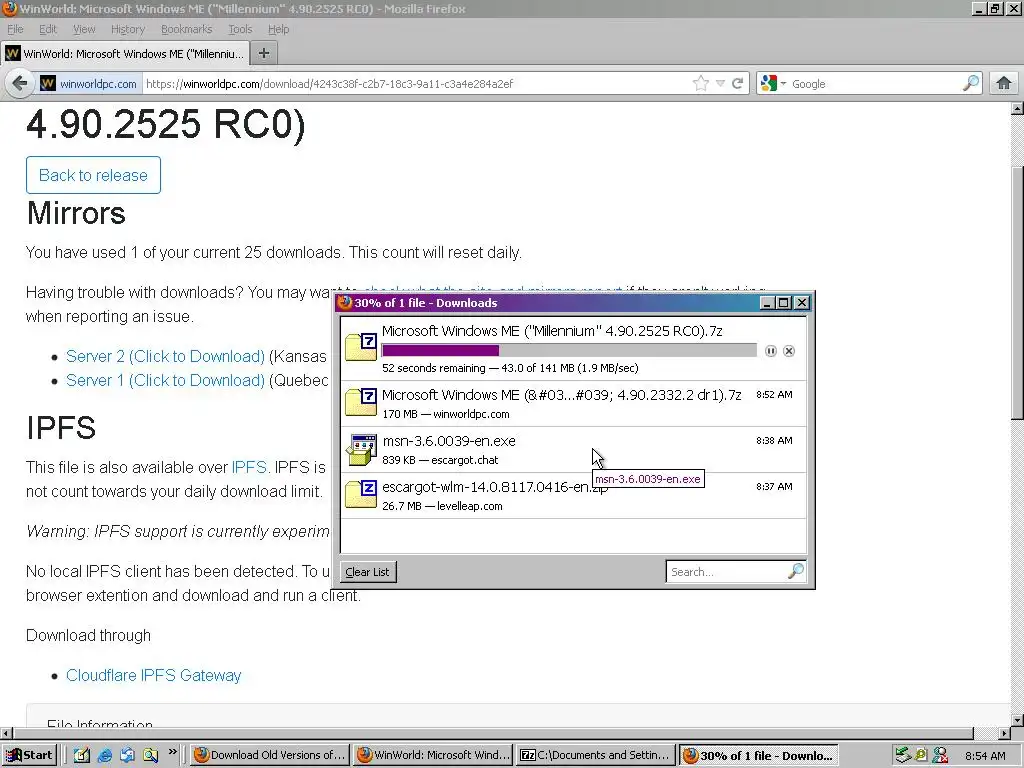Click the '839 KB — escargot.chat' text
The image size is (1024, 768).
coord(440,460)
